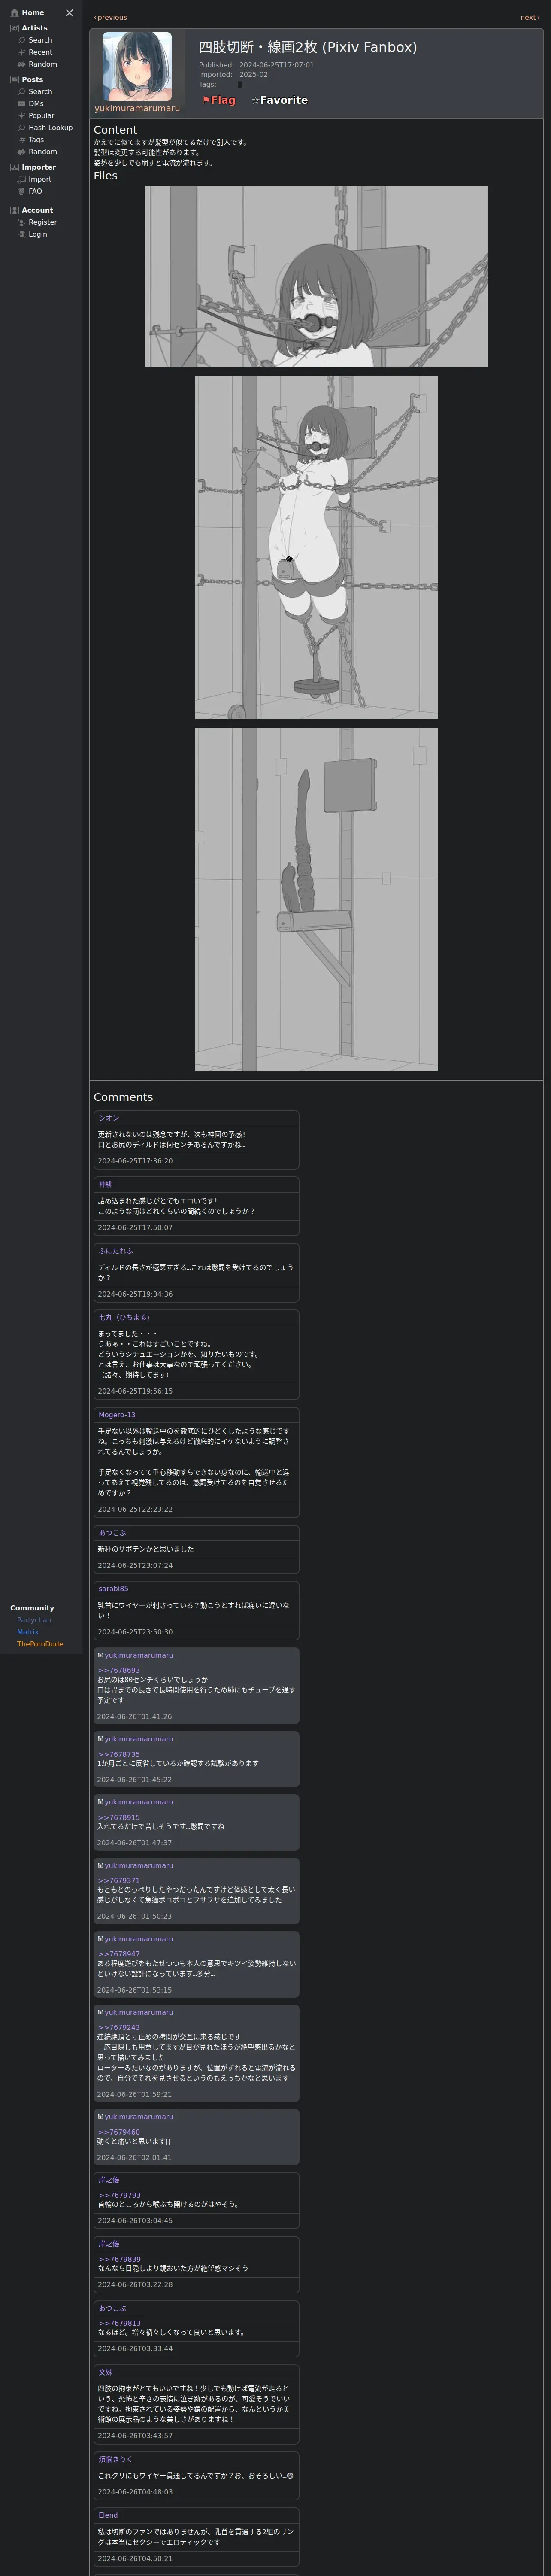Follow the >>7679793 reply reference
This screenshot has width=551, height=2576.
pos(119,2196)
